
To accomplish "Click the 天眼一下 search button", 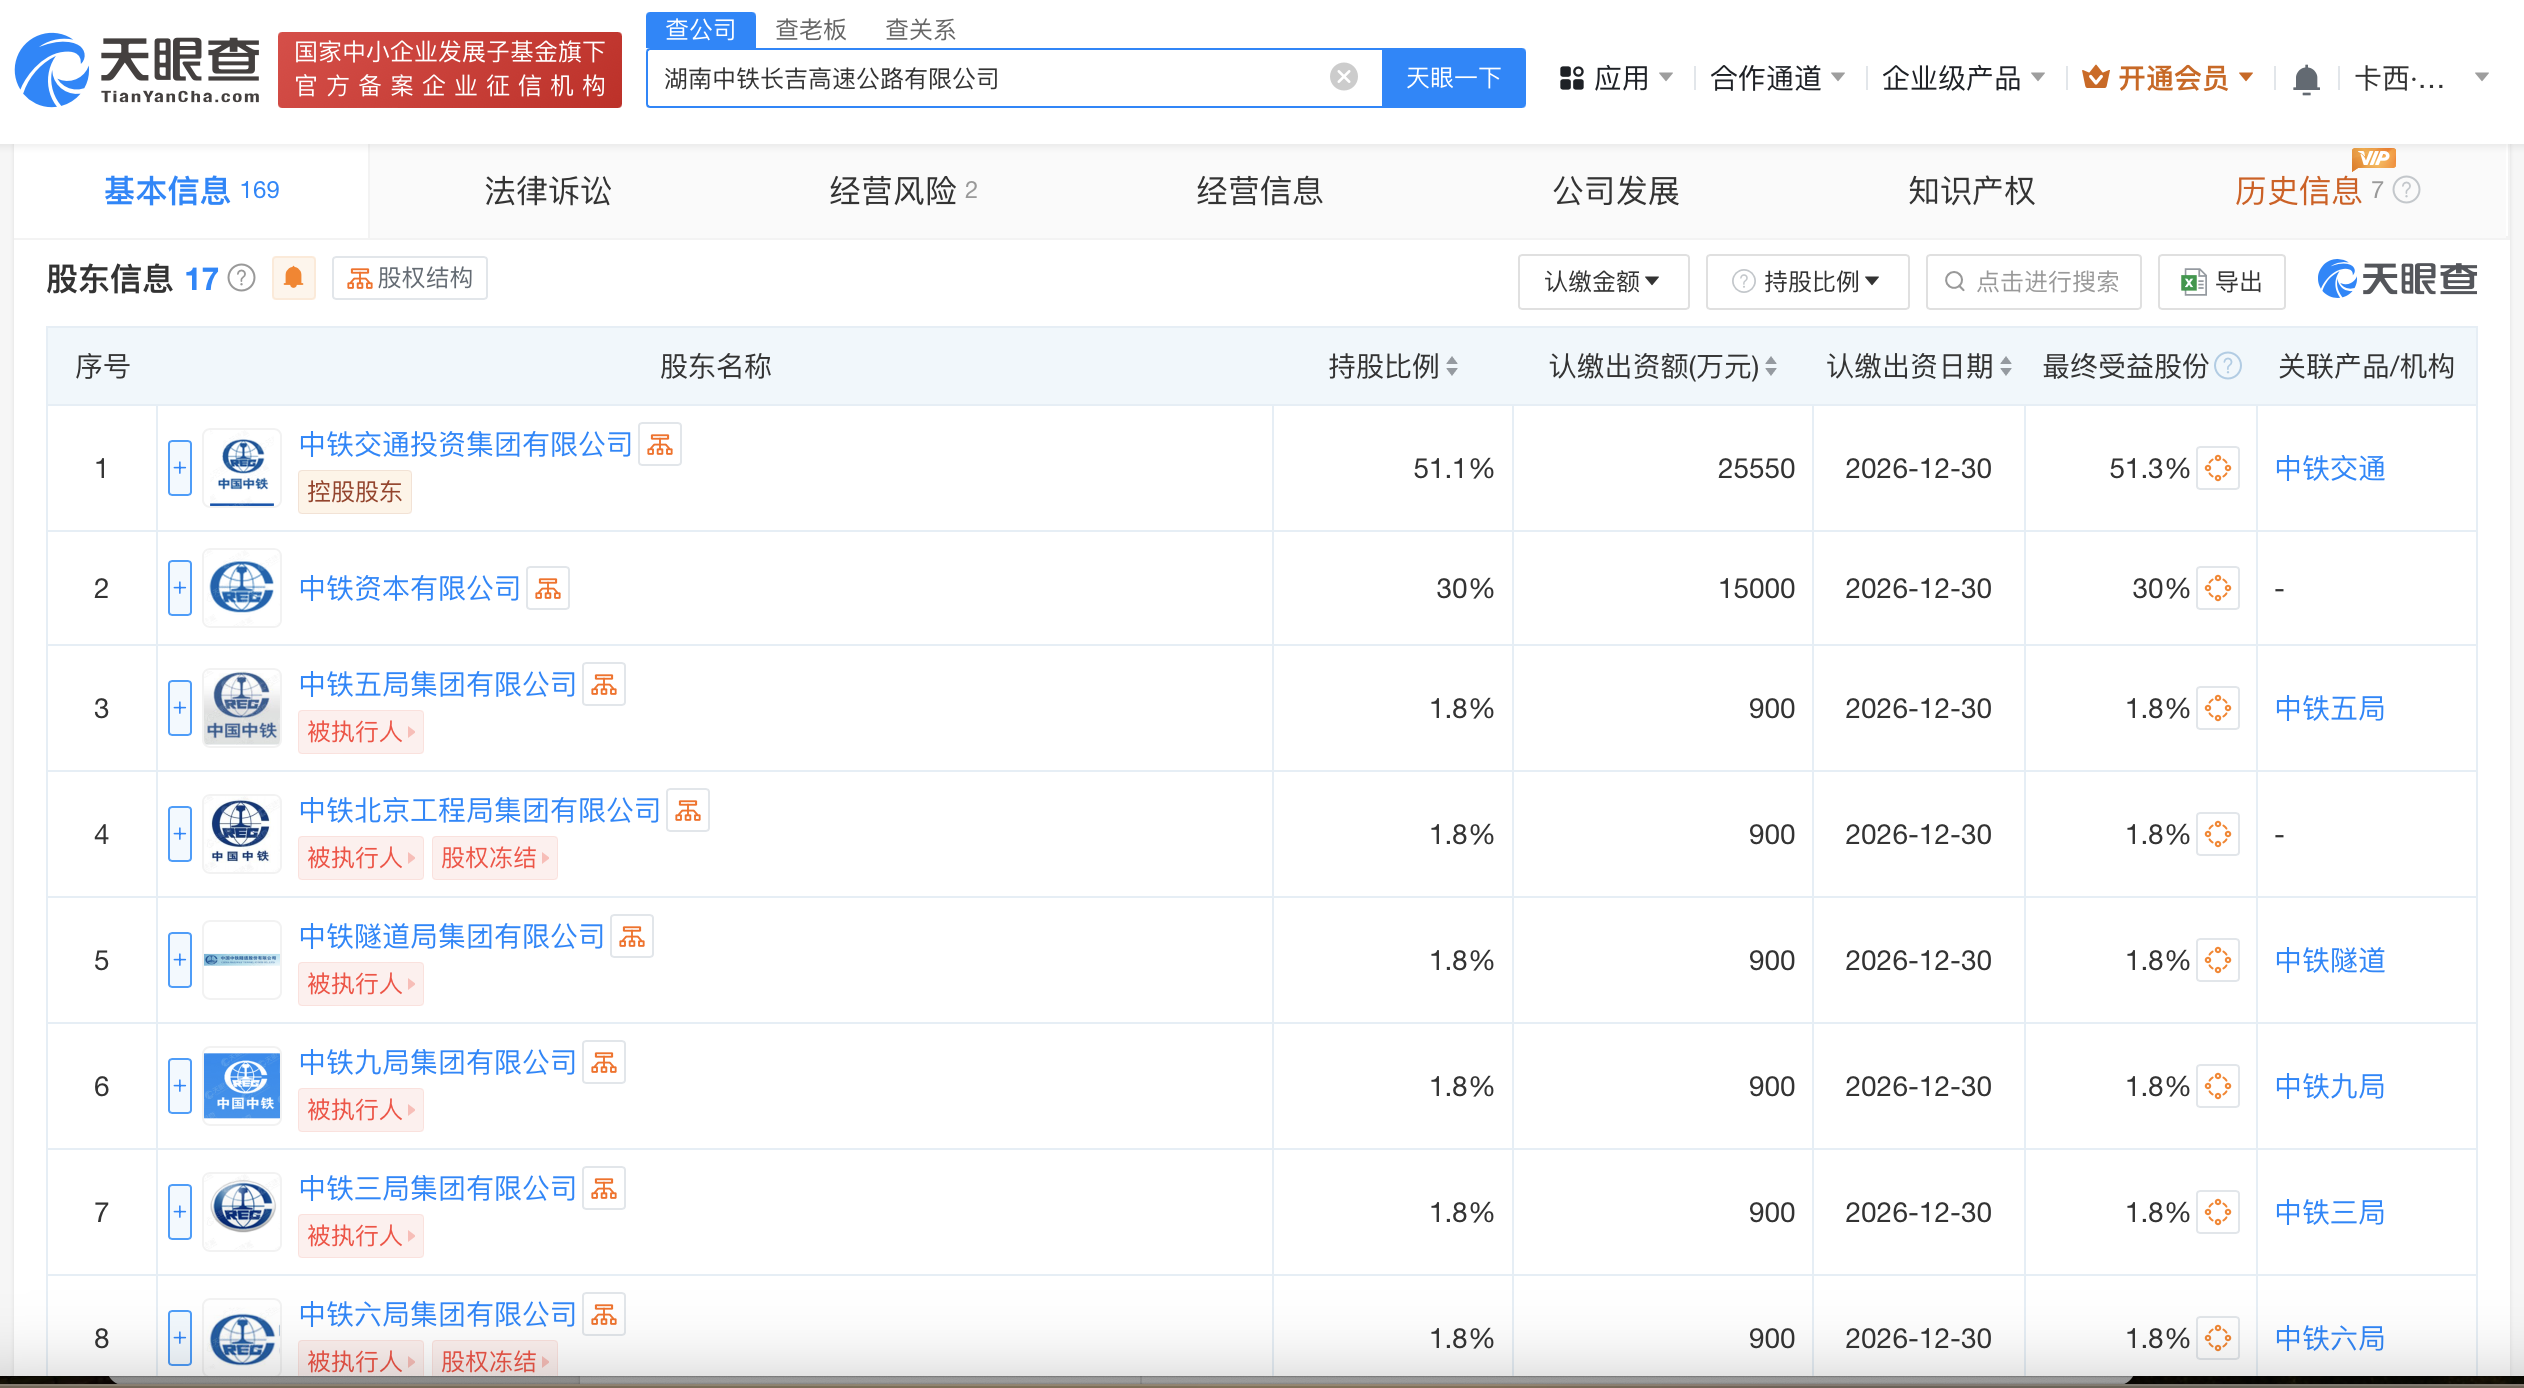I will coord(1452,78).
